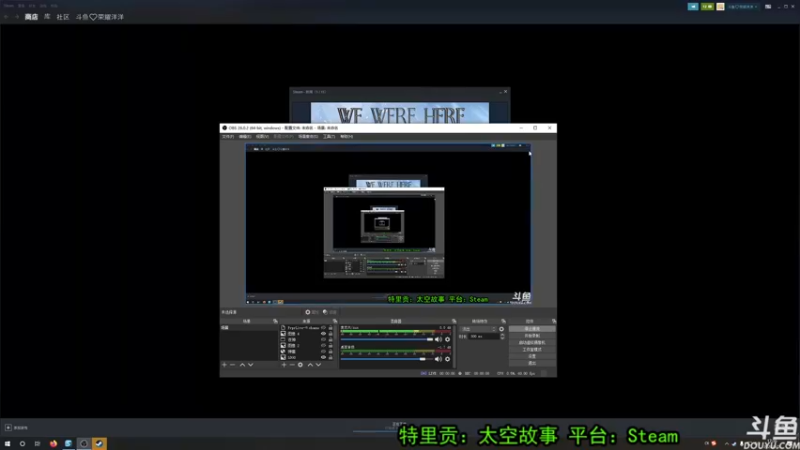Mute the second audio mixer channel speaker icon
Viewport: 800px width, 450px height.
point(438,359)
